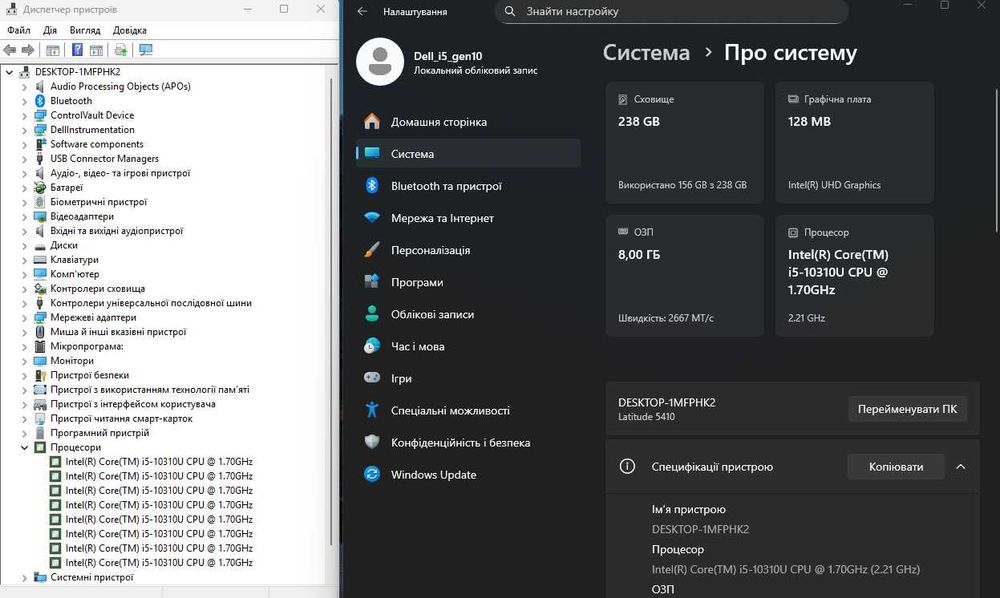Collapse the DESKTOP-1MFPHK2 root tree node
Screen dimensions: 1000x598
click(x=10, y=72)
